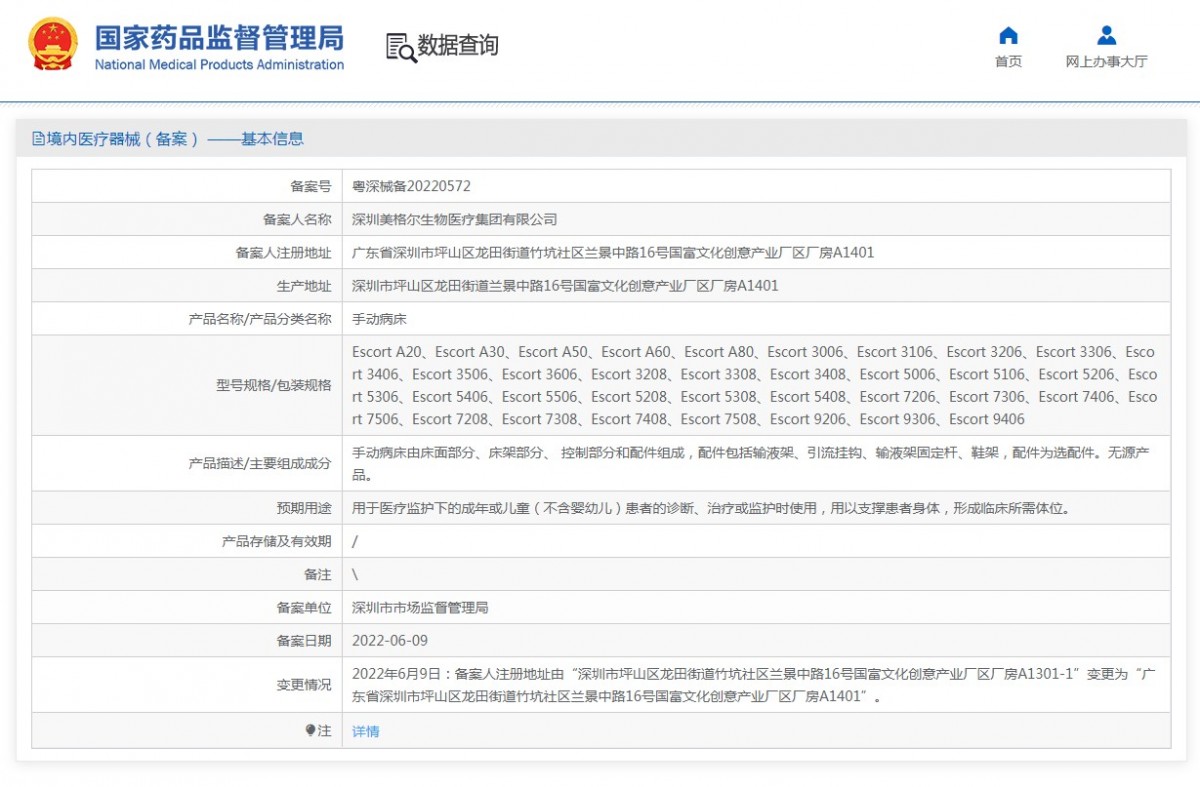Click National Medical Products Administration subtitle
The image size is (1200, 787).
tap(219, 65)
